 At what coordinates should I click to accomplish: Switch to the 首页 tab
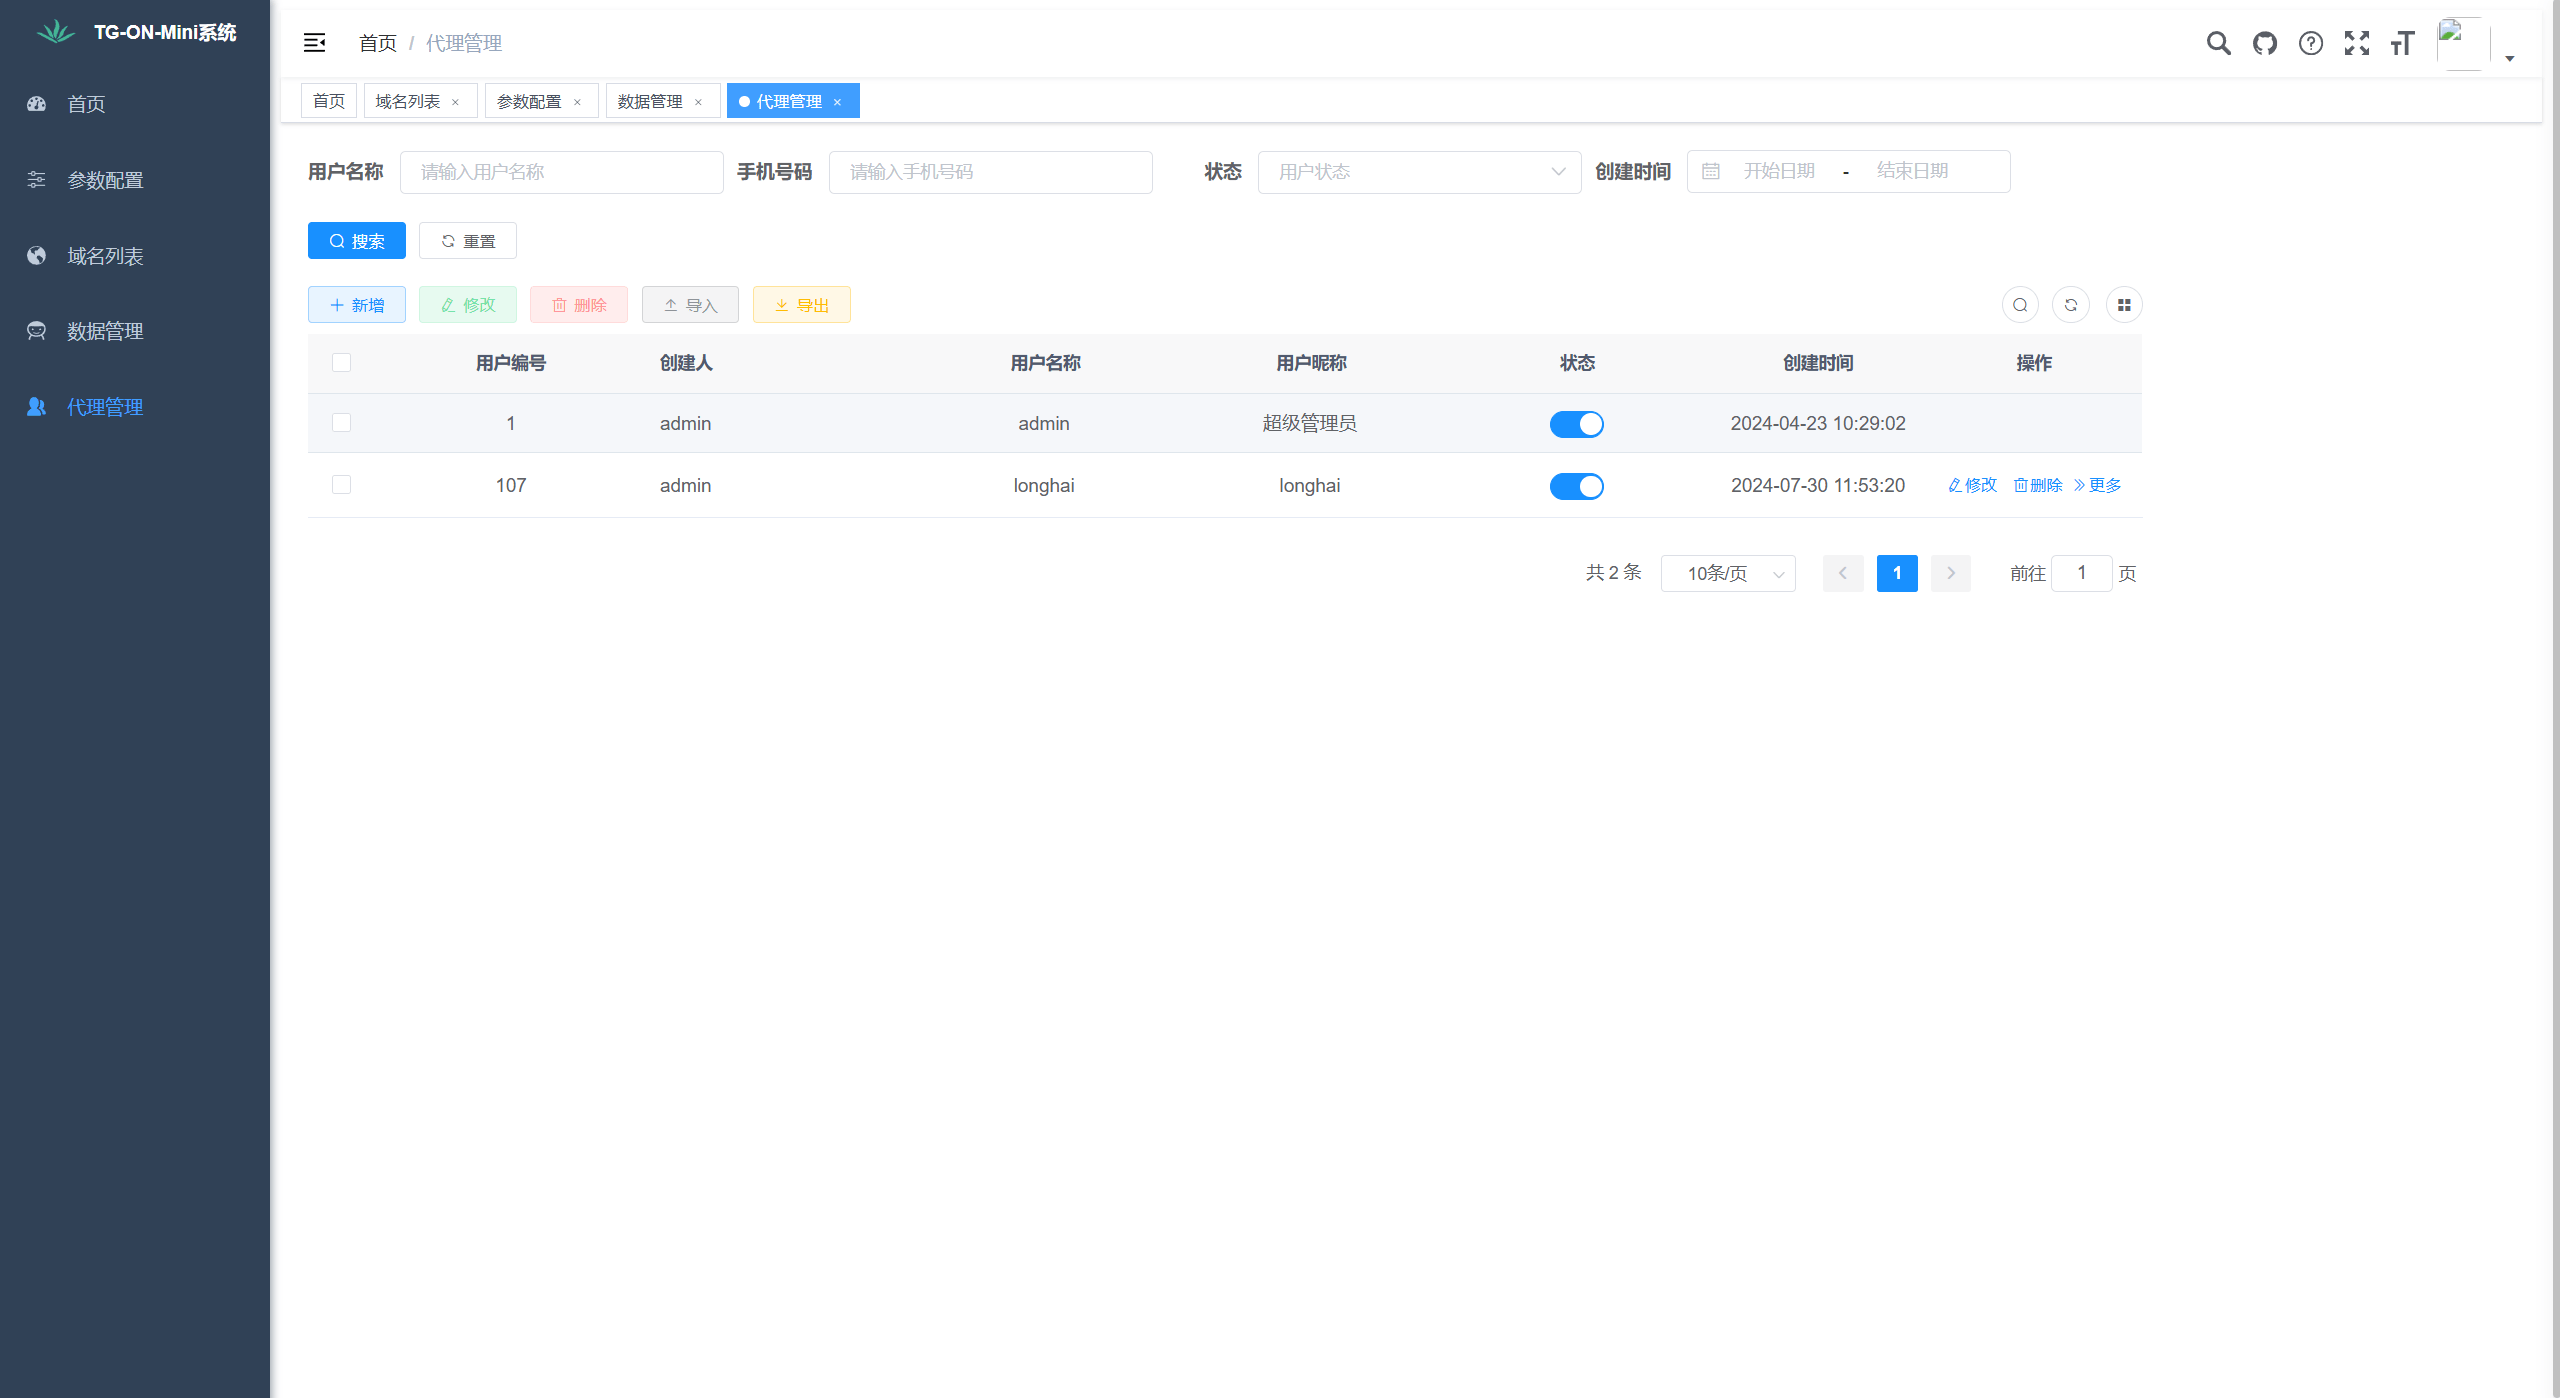329,101
